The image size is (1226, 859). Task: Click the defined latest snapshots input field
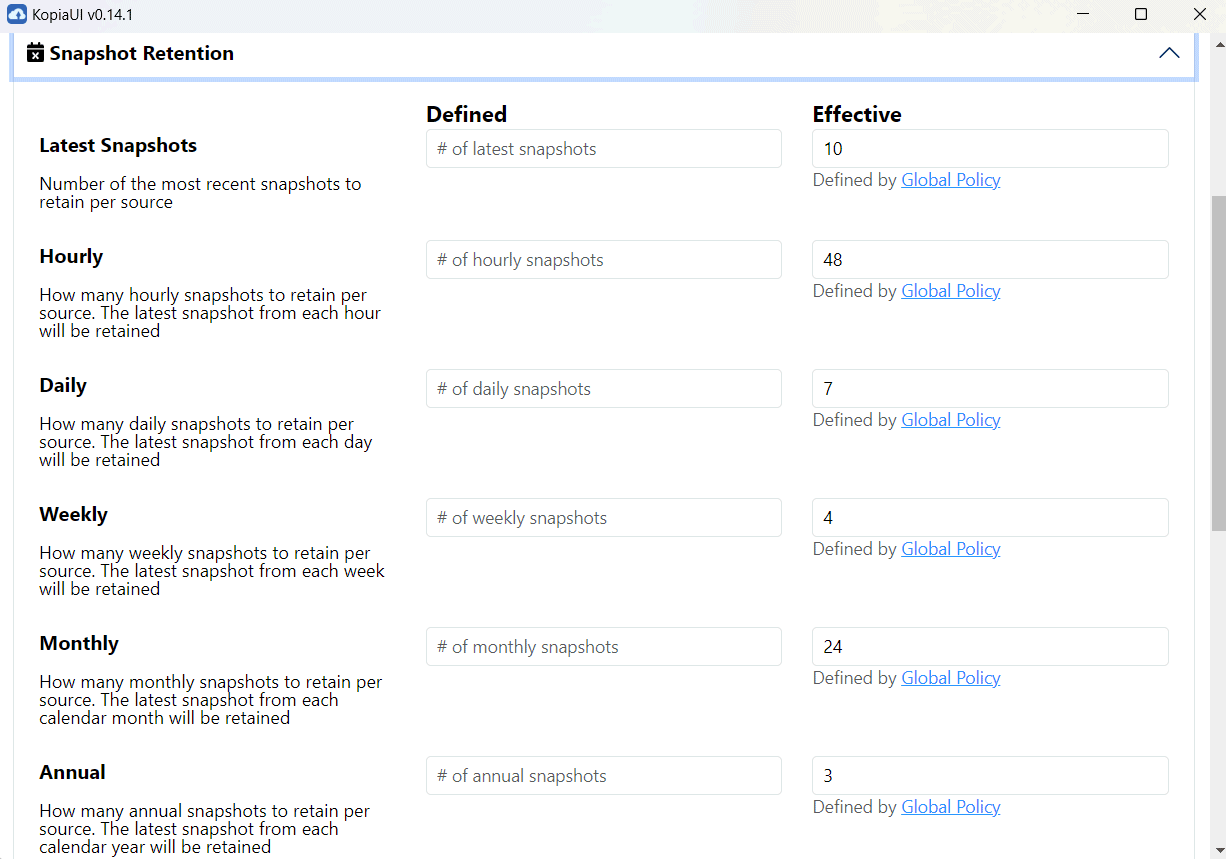603,149
